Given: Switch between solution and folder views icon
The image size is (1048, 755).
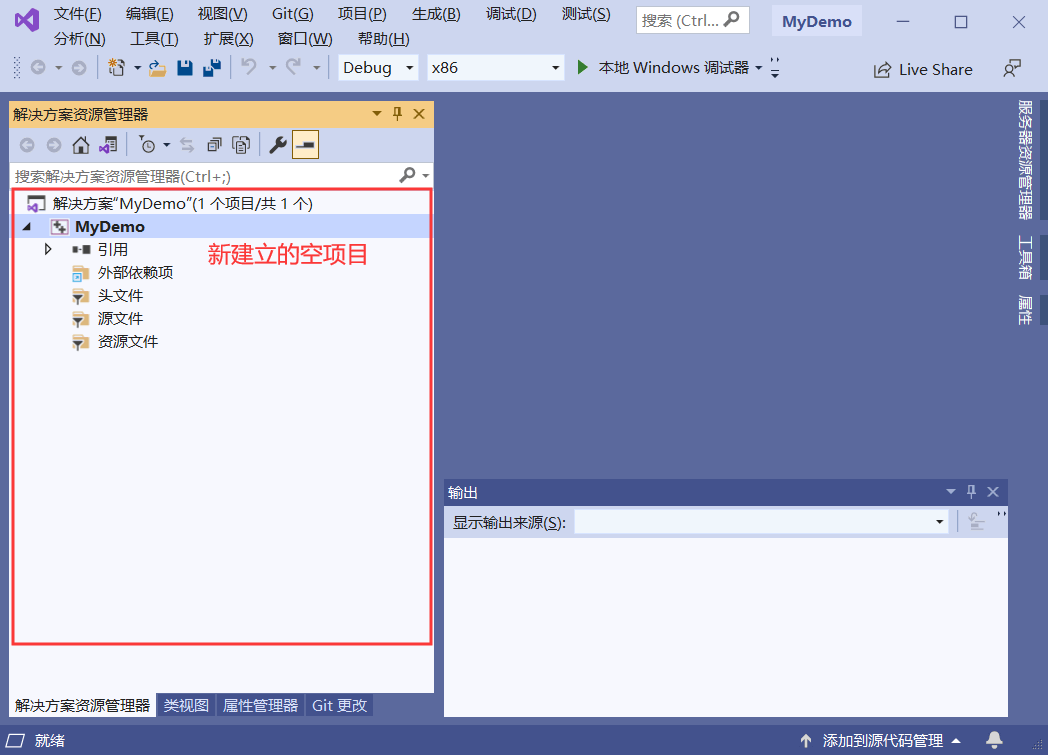Looking at the screenshot, I should (x=108, y=145).
